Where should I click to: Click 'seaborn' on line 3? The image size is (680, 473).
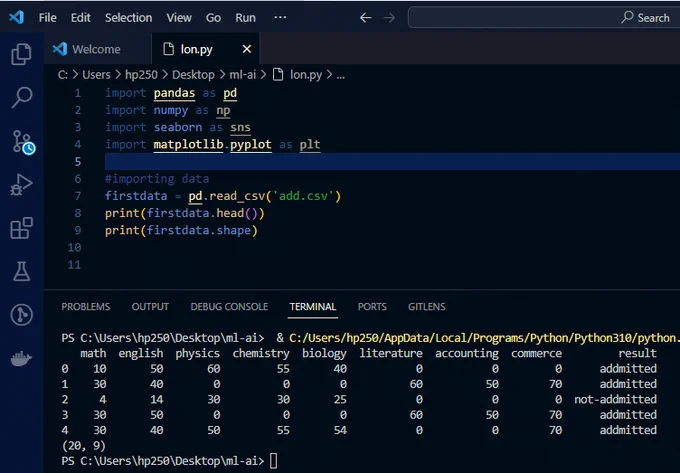tap(178, 127)
